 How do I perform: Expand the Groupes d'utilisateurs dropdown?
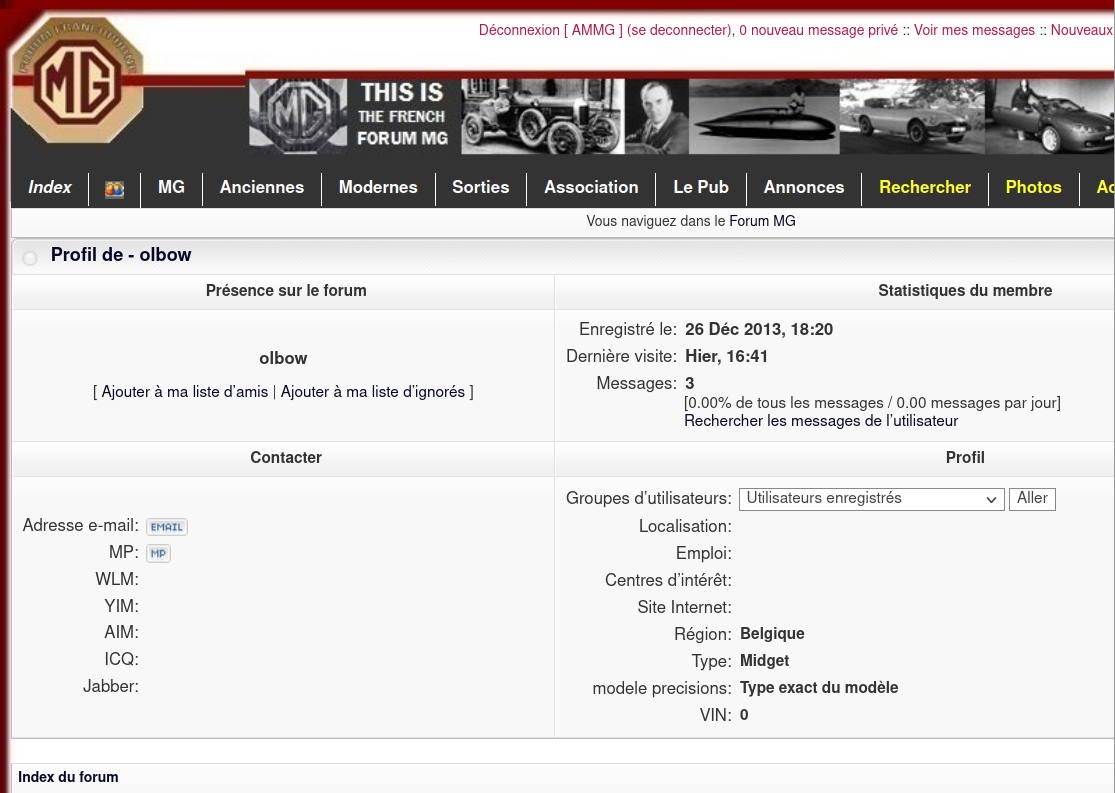click(872, 499)
